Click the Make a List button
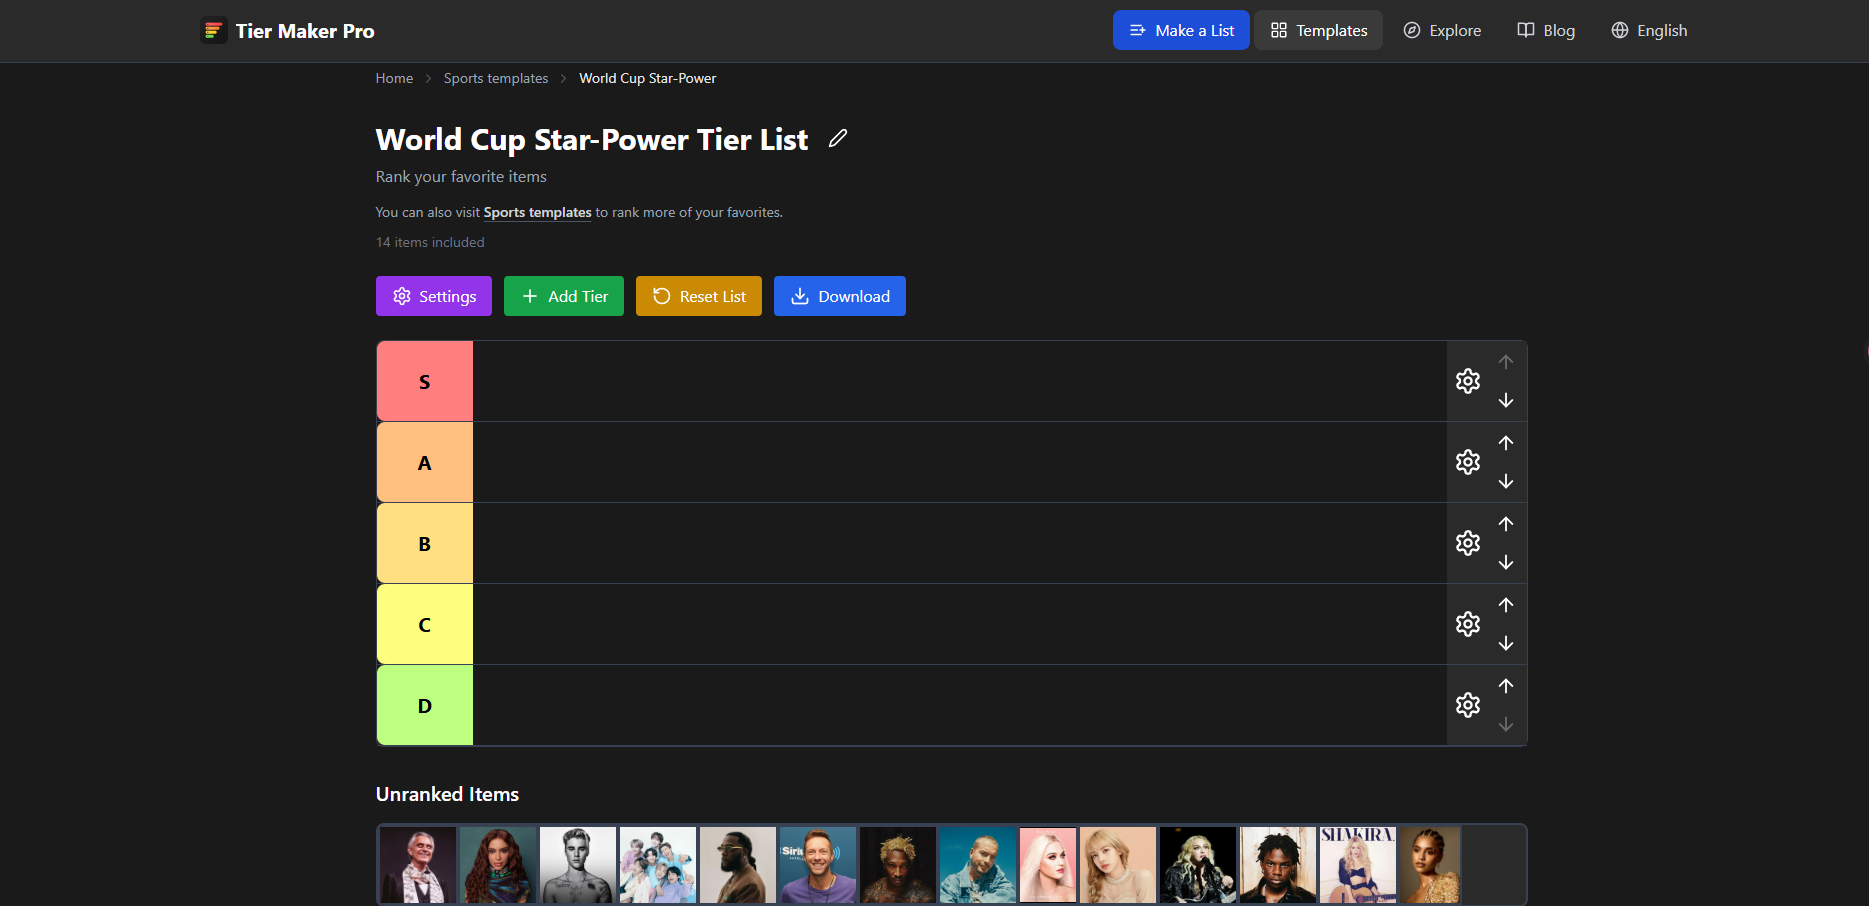 pyautogui.click(x=1181, y=30)
